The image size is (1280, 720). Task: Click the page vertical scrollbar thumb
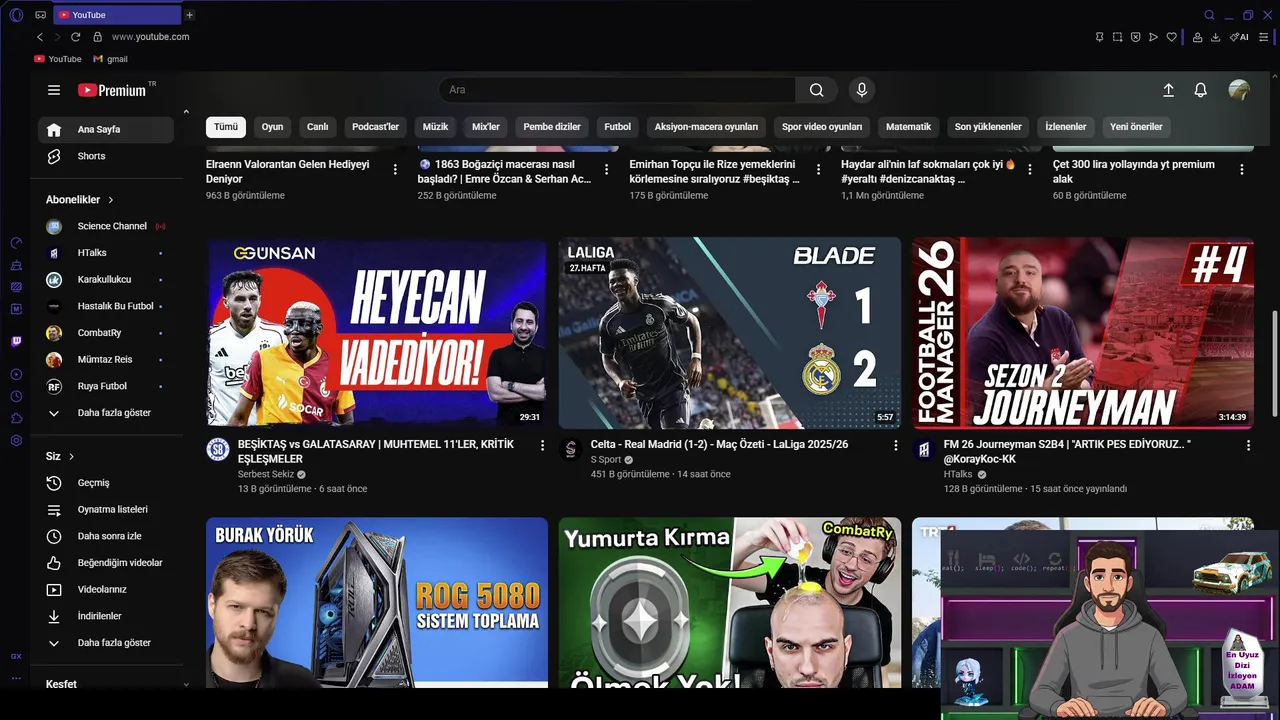point(1274,365)
